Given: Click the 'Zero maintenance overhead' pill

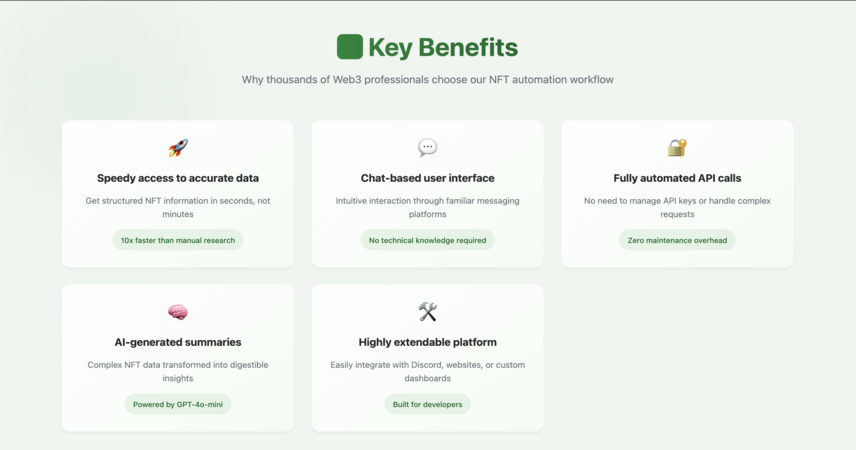Looking at the screenshot, I should [x=677, y=240].
